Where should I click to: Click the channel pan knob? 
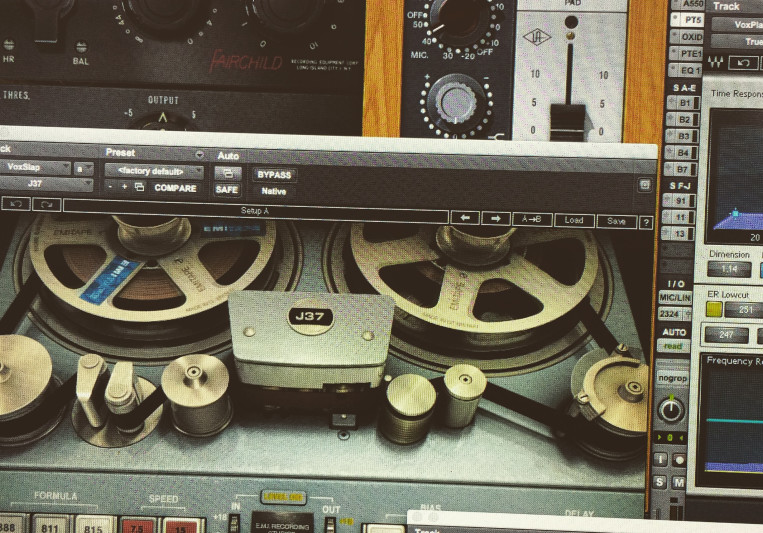pos(671,410)
